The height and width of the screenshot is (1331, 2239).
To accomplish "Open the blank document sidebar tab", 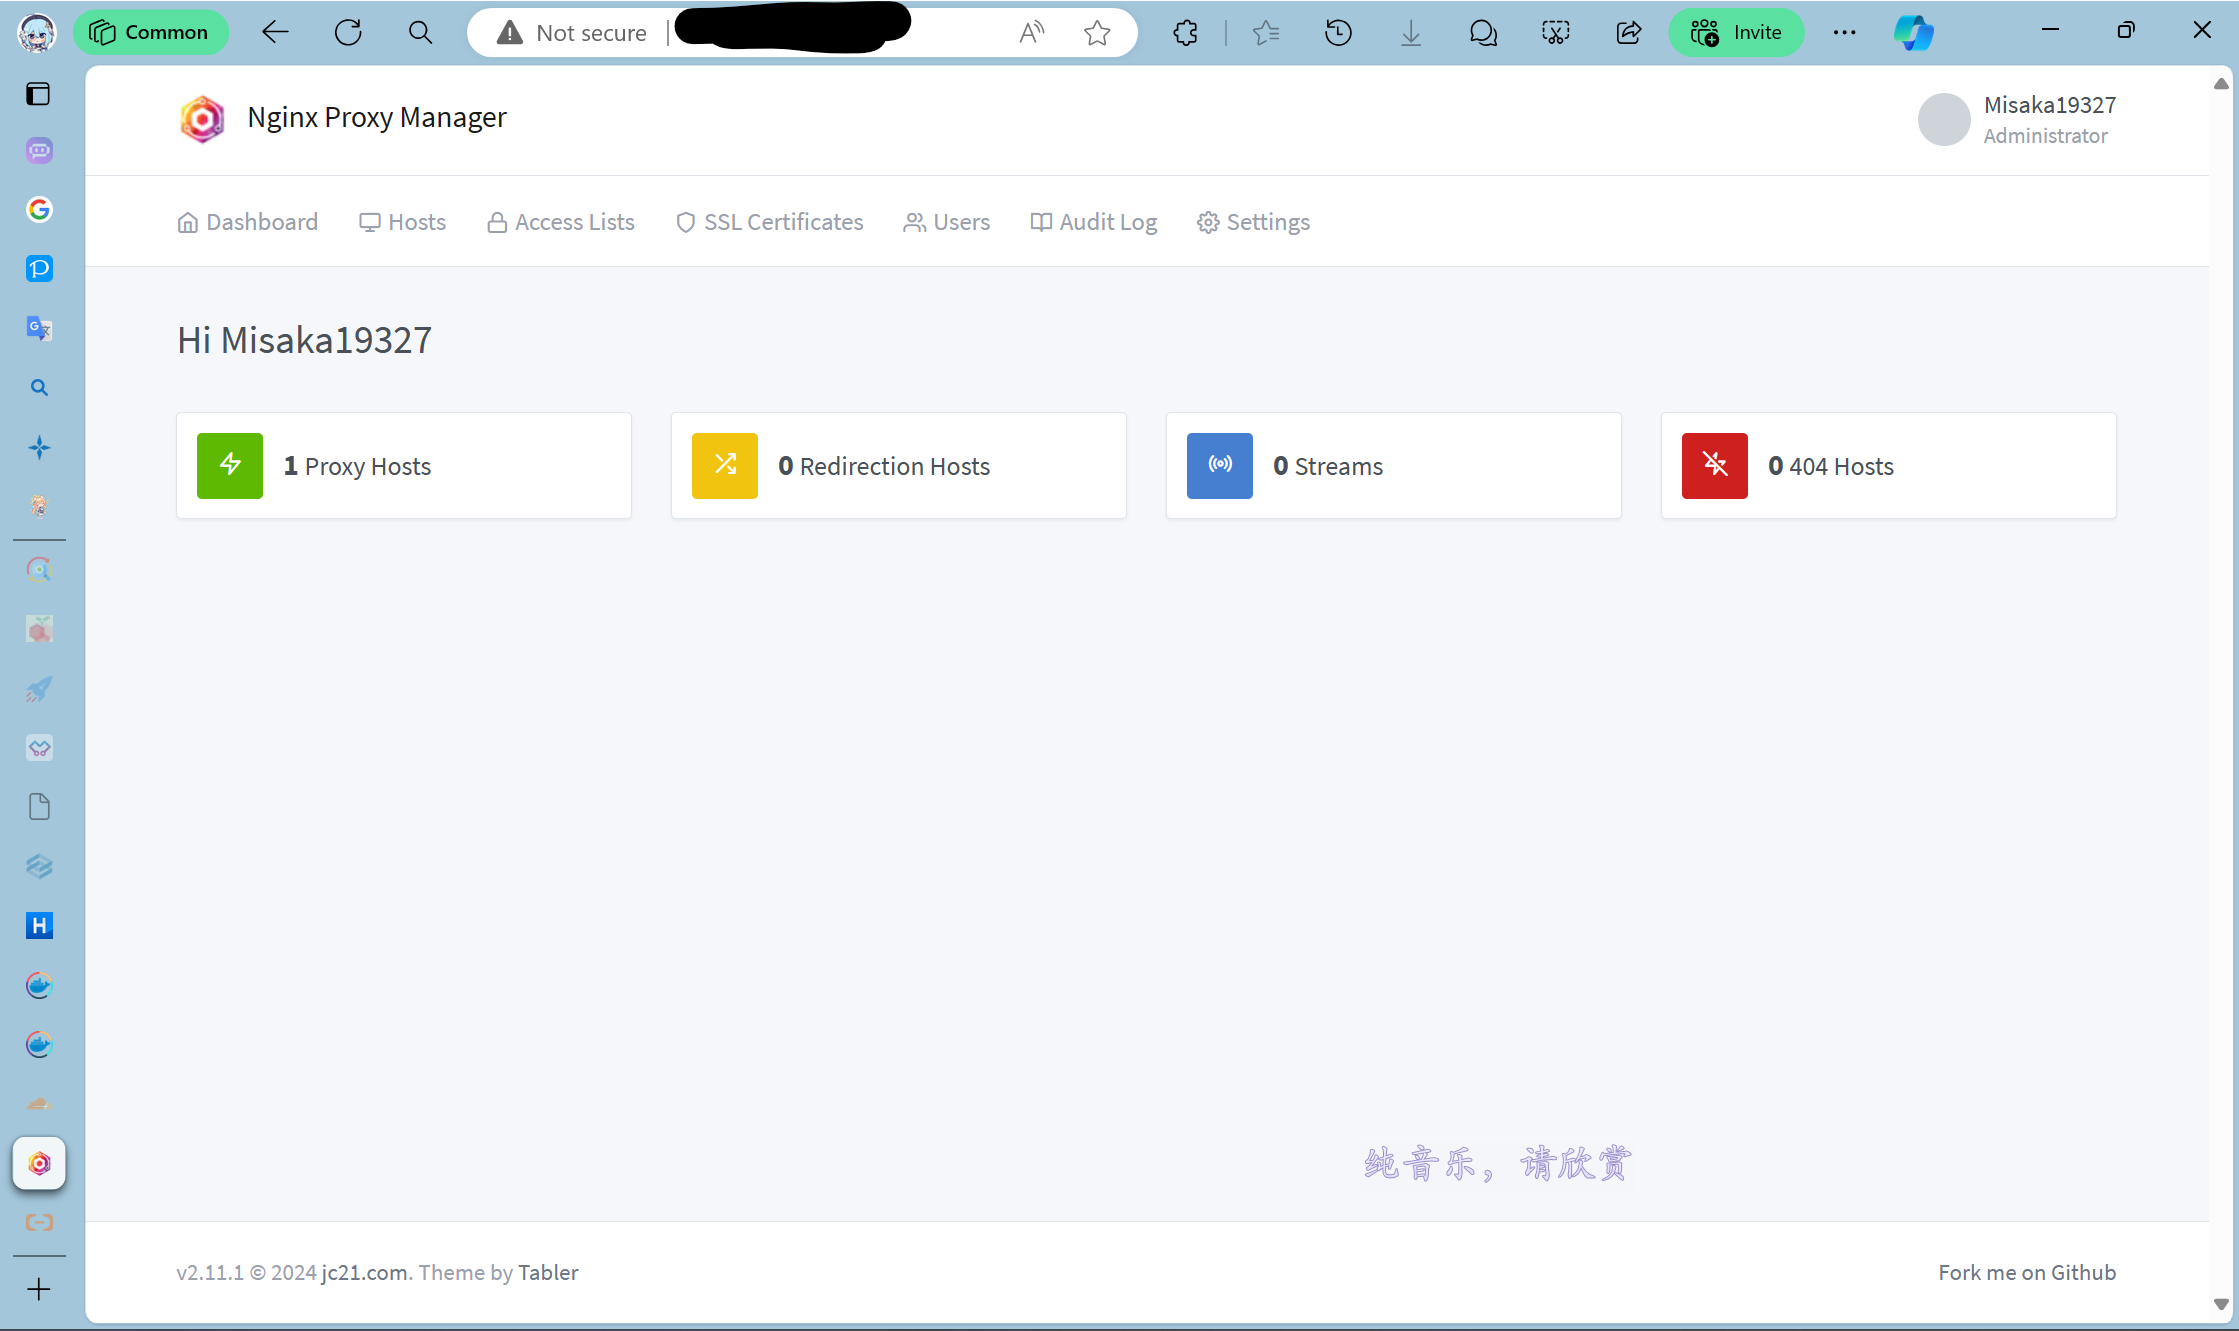I will coord(39,807).
